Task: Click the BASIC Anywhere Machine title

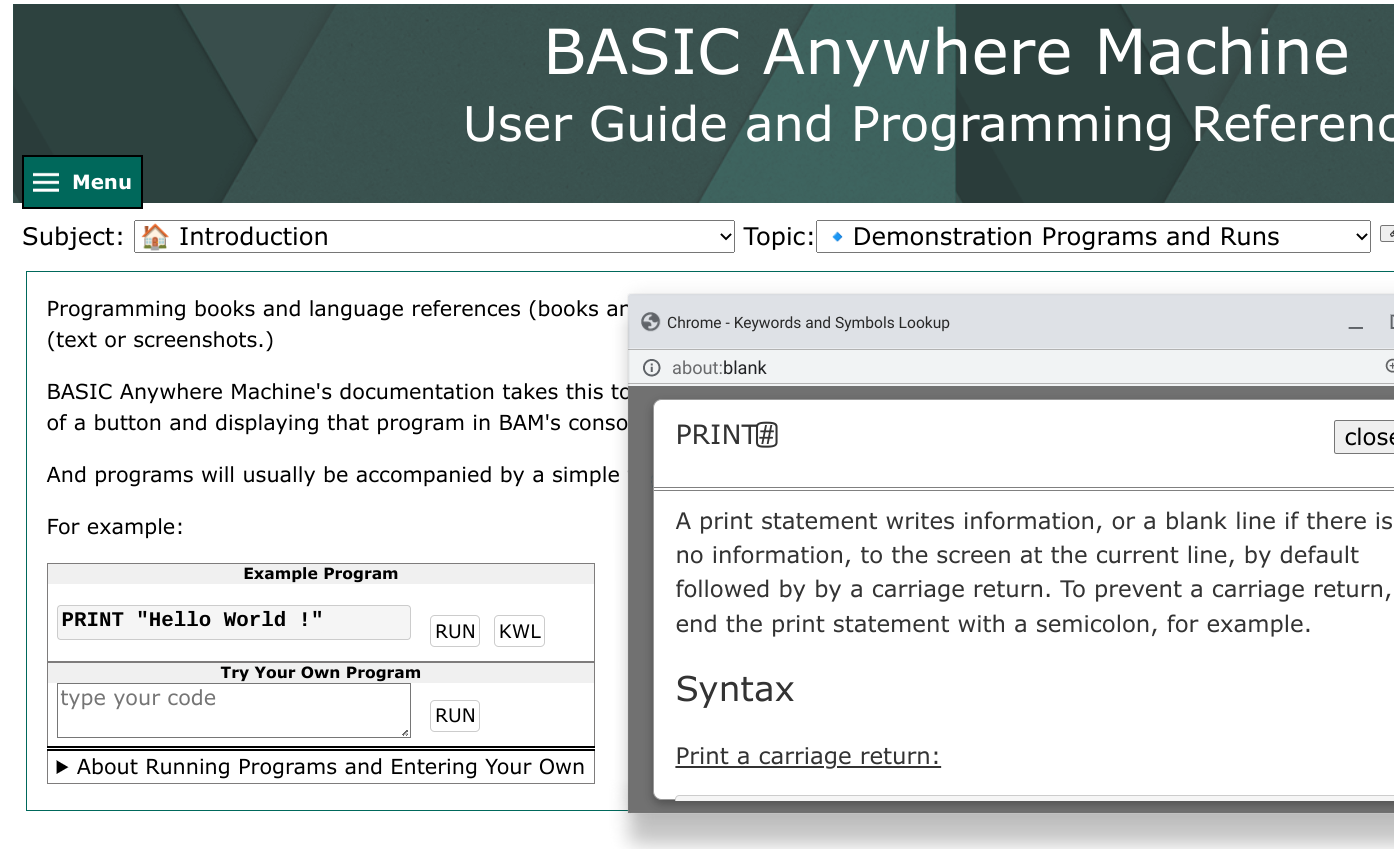Action: tap(946, 52)
